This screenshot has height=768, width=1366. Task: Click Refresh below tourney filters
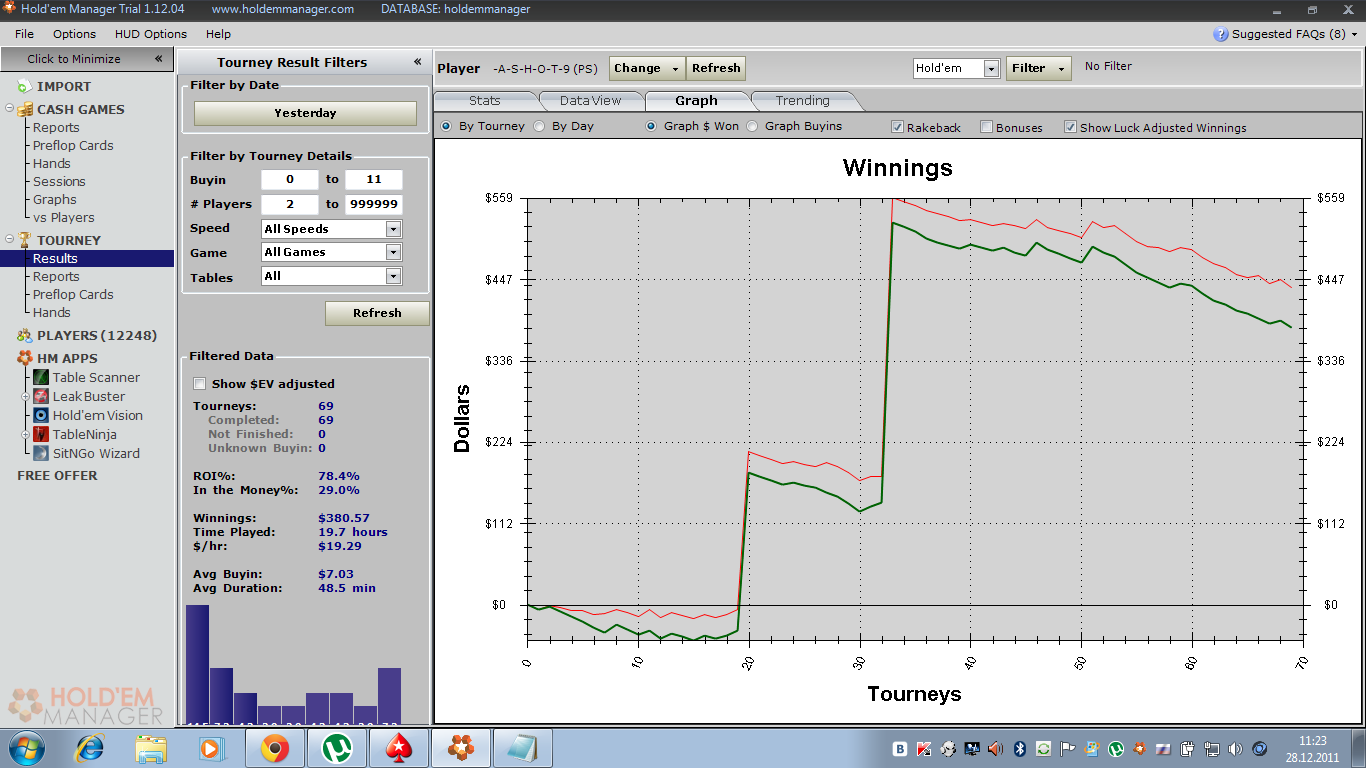click(x=377, y=313)
